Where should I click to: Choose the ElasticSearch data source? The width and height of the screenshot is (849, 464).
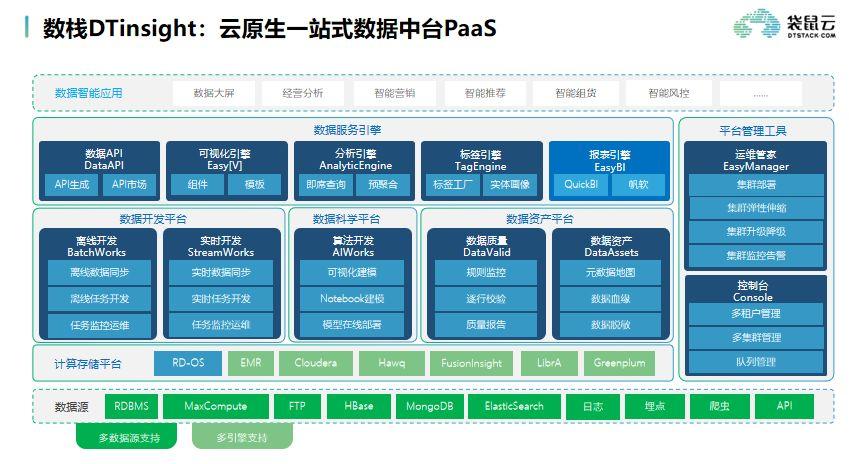point(514,406)
